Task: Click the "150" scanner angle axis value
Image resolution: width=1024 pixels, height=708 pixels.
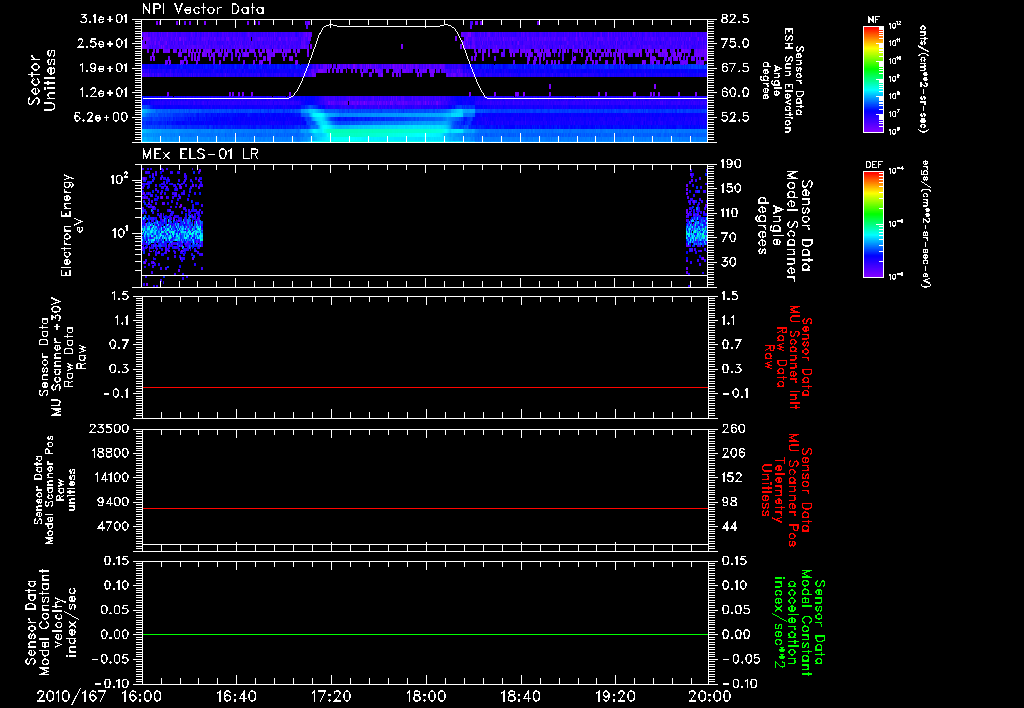Action: [731, 189]
